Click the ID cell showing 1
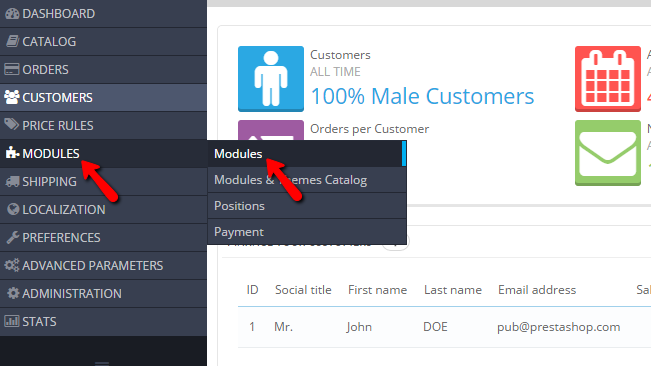The height and width of the screenshot is (366, 651). [252, 327]
